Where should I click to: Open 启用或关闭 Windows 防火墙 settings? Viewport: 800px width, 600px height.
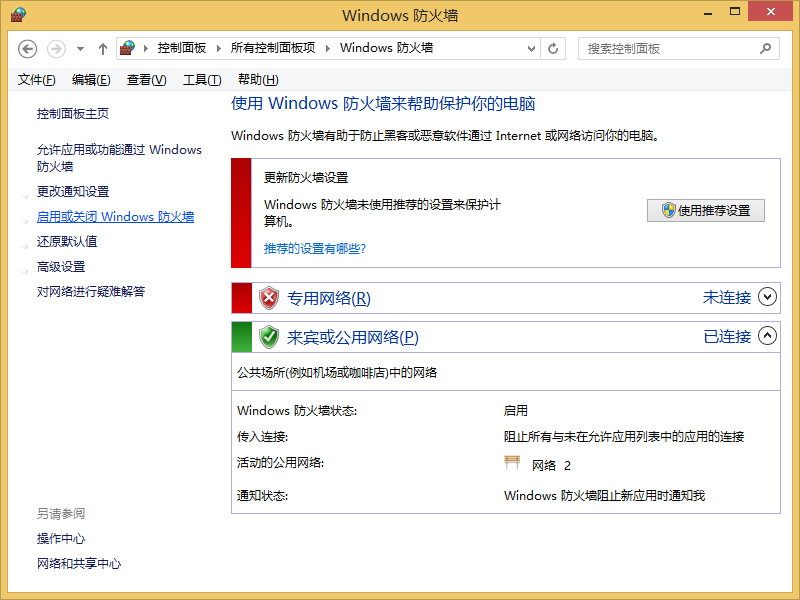119,216
